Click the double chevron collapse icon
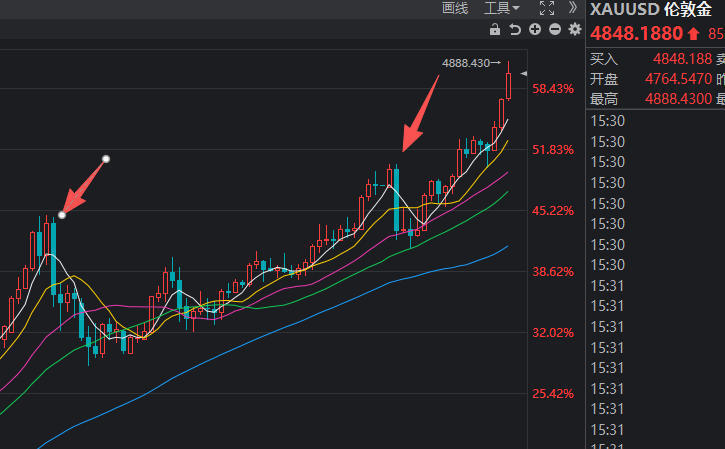Viewport: 725px width, 449px height. 573,7
